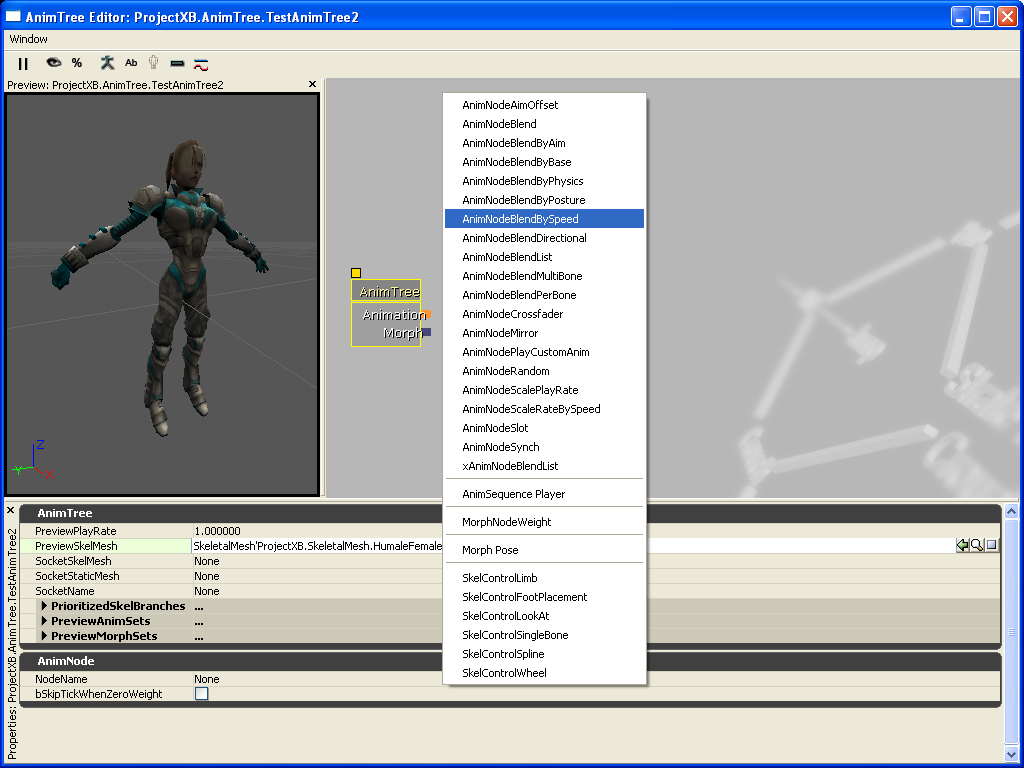Click the ellipsis button next to PreviewAnimSets

click(199, 621)
